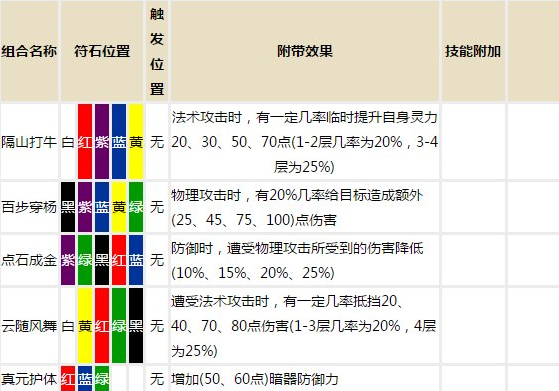Click the blue 蓝 cell in 隔山打牛 row

pyautogui.click(x=119, y=142)
